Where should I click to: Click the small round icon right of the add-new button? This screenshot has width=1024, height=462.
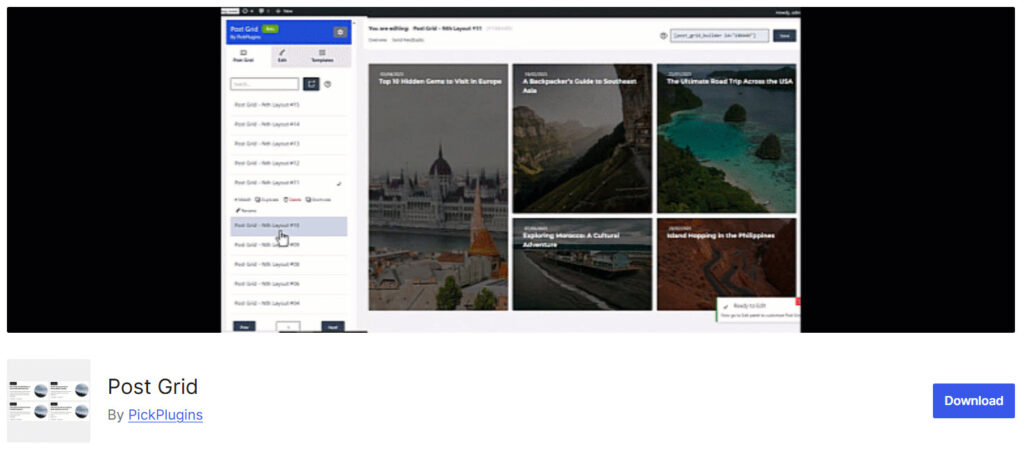click(328, 84)
